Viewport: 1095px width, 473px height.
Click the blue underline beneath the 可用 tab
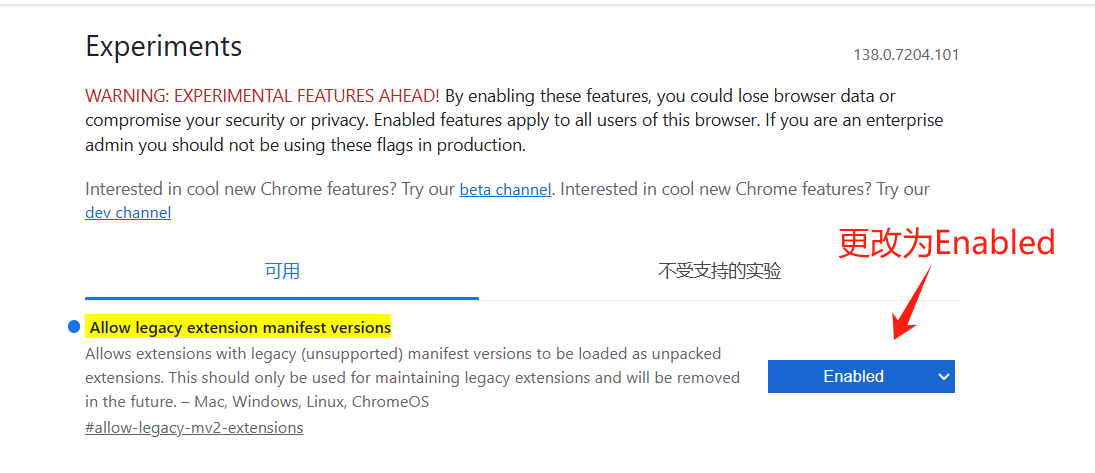point(282,297)
